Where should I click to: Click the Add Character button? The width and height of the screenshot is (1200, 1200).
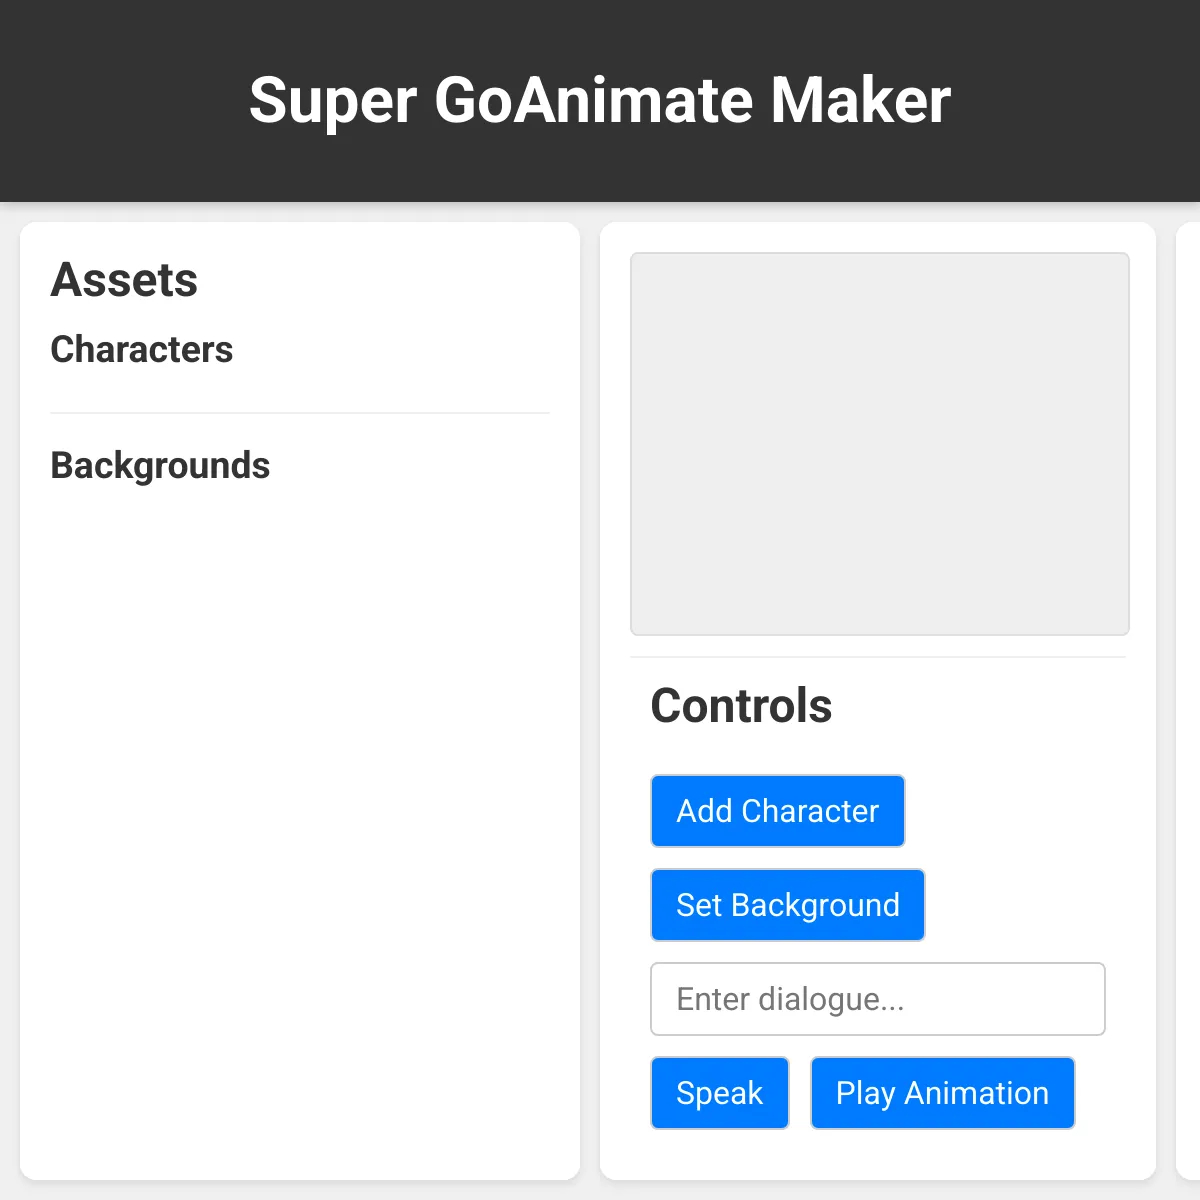[778, 811]
